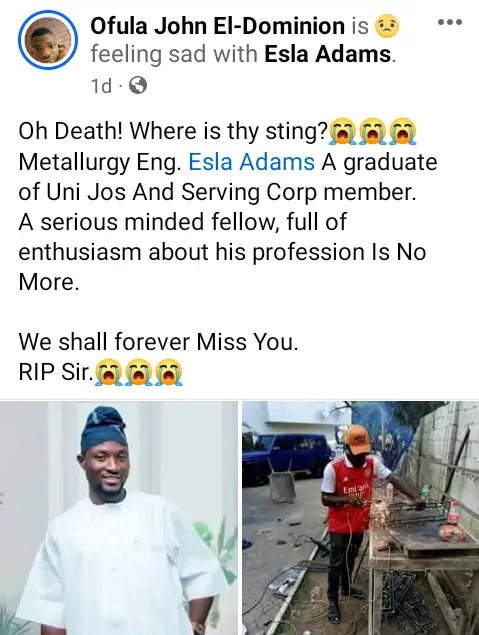Open the three-dot post options menu
Screen dimensions: 479x635
pyautogui.click(x=450, y=22)
